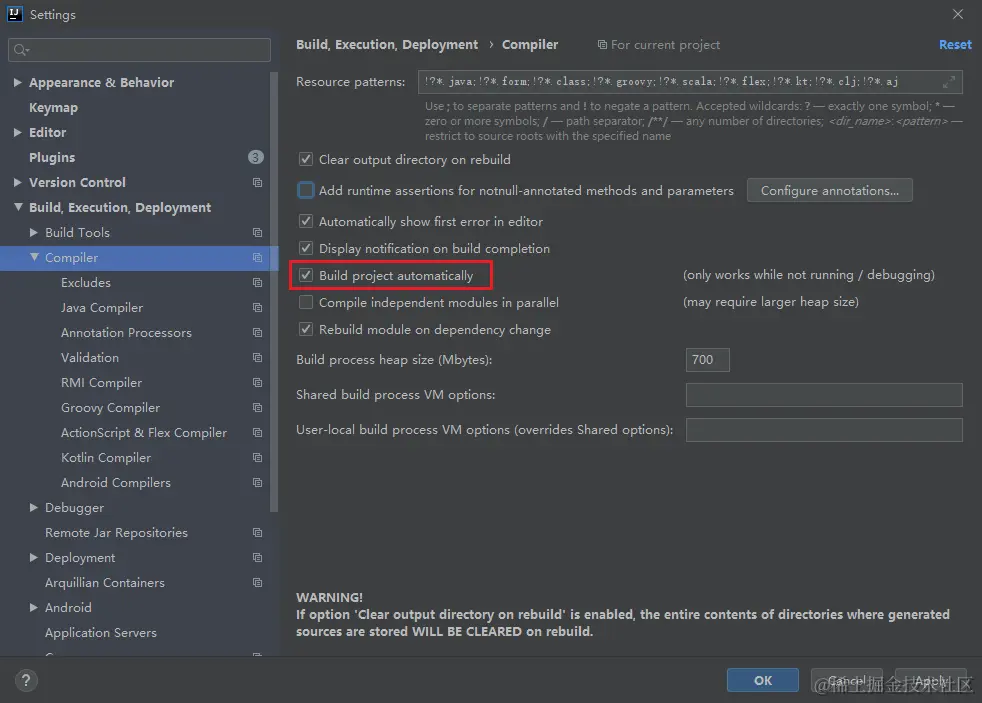Click the project-level icon beside Android Compilers
Viewport: 982px width, 703px height.
pos(257,483)
